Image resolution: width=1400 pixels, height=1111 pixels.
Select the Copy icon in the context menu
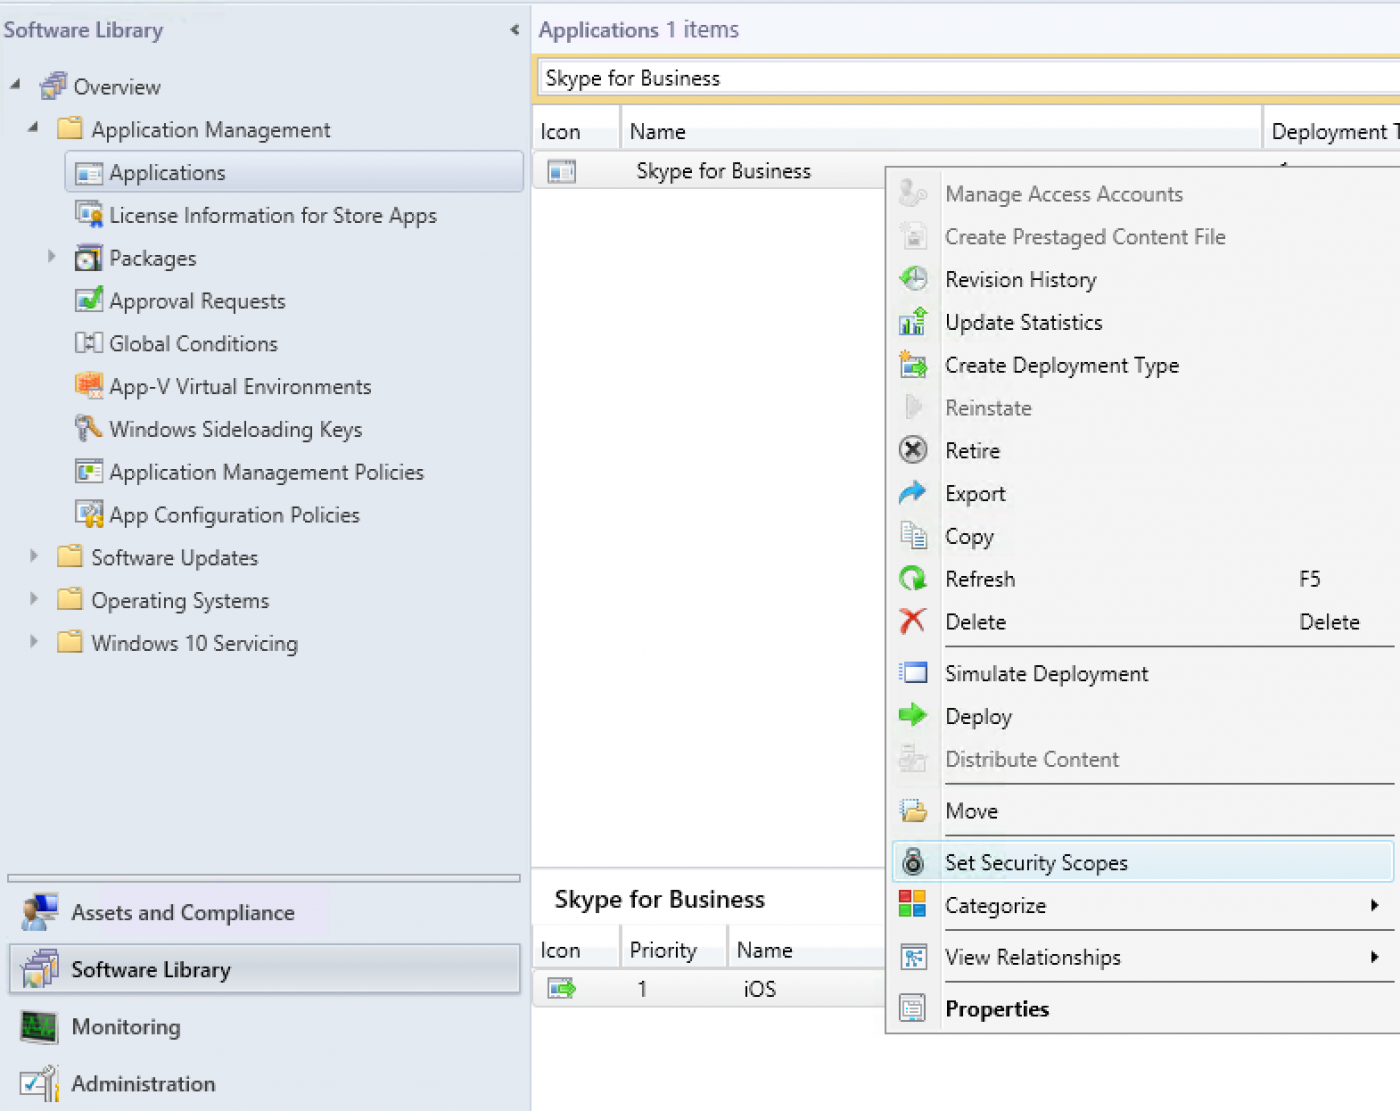tap(913, 536)
